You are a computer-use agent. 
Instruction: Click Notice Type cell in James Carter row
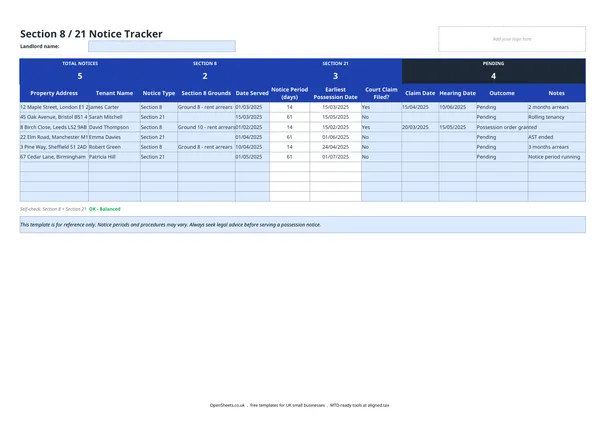click(159, 107)
